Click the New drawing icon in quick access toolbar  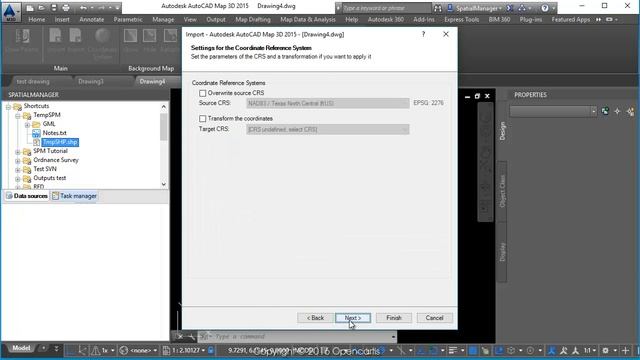(30, 8)
